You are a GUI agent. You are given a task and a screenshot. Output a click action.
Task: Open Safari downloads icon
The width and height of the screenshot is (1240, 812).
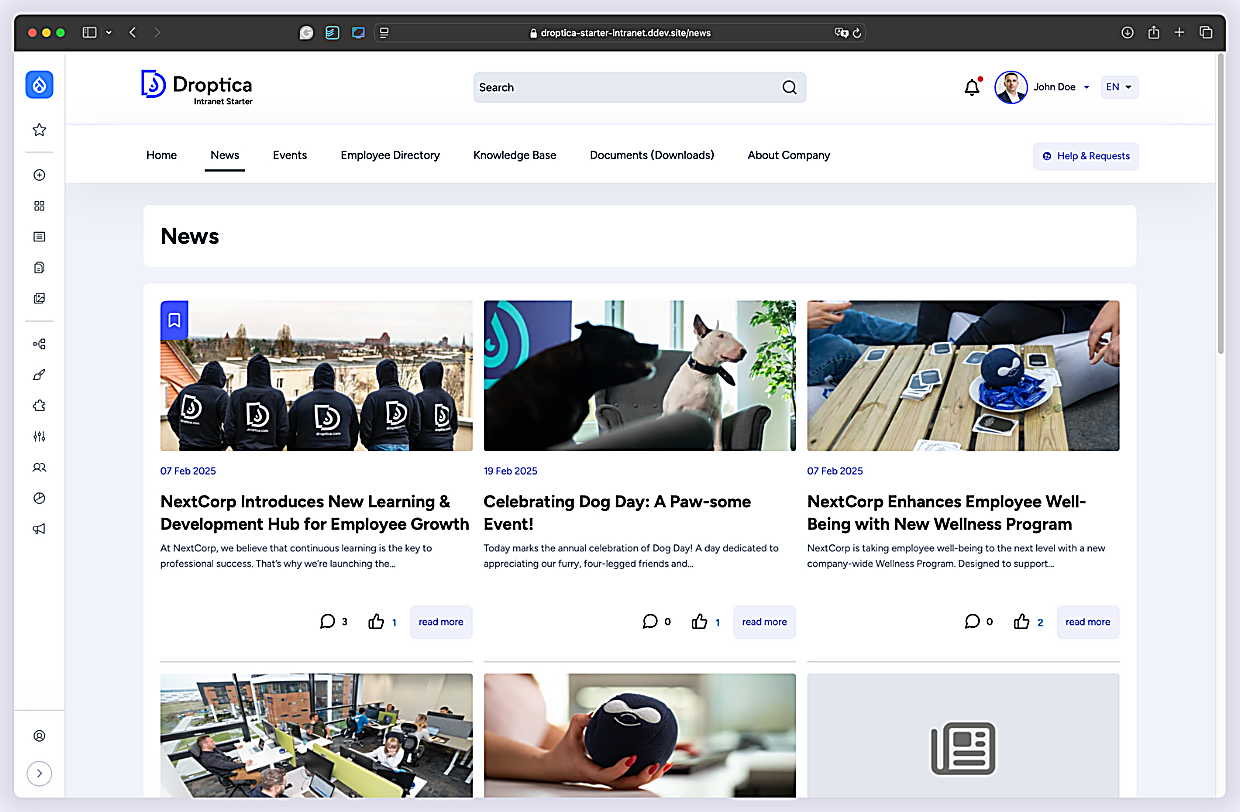pos(1127,33)
